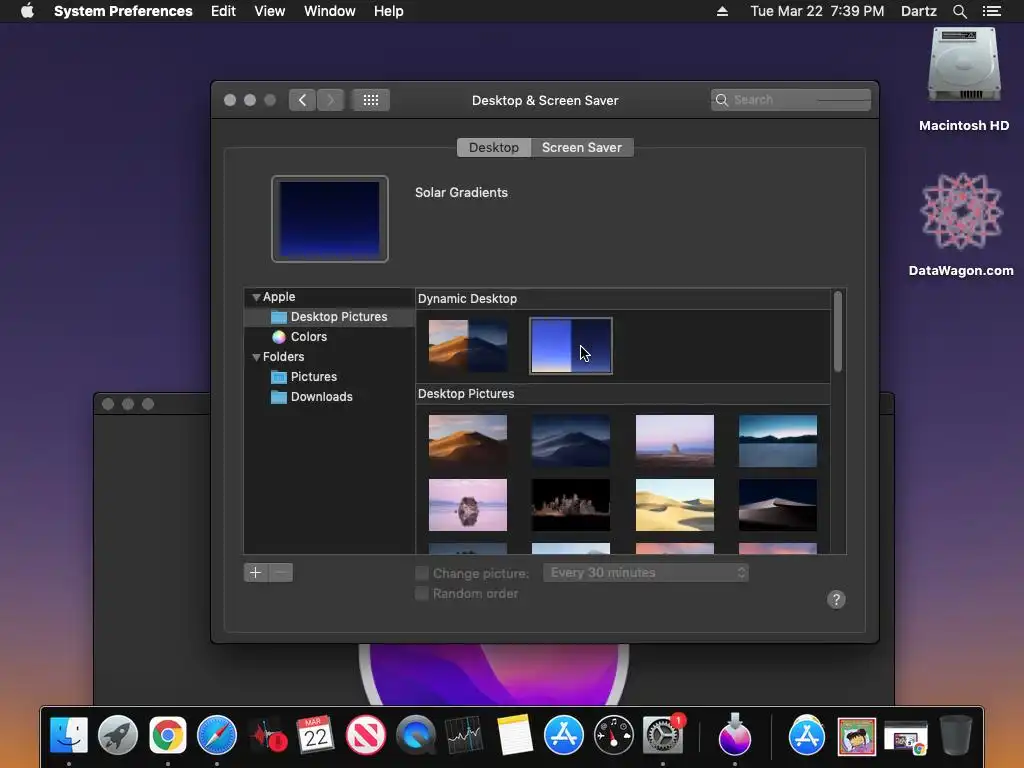Screen dimensions: 1024x768
Task: Open the Every 30 minutes dropdown
Action: point(646,573)
